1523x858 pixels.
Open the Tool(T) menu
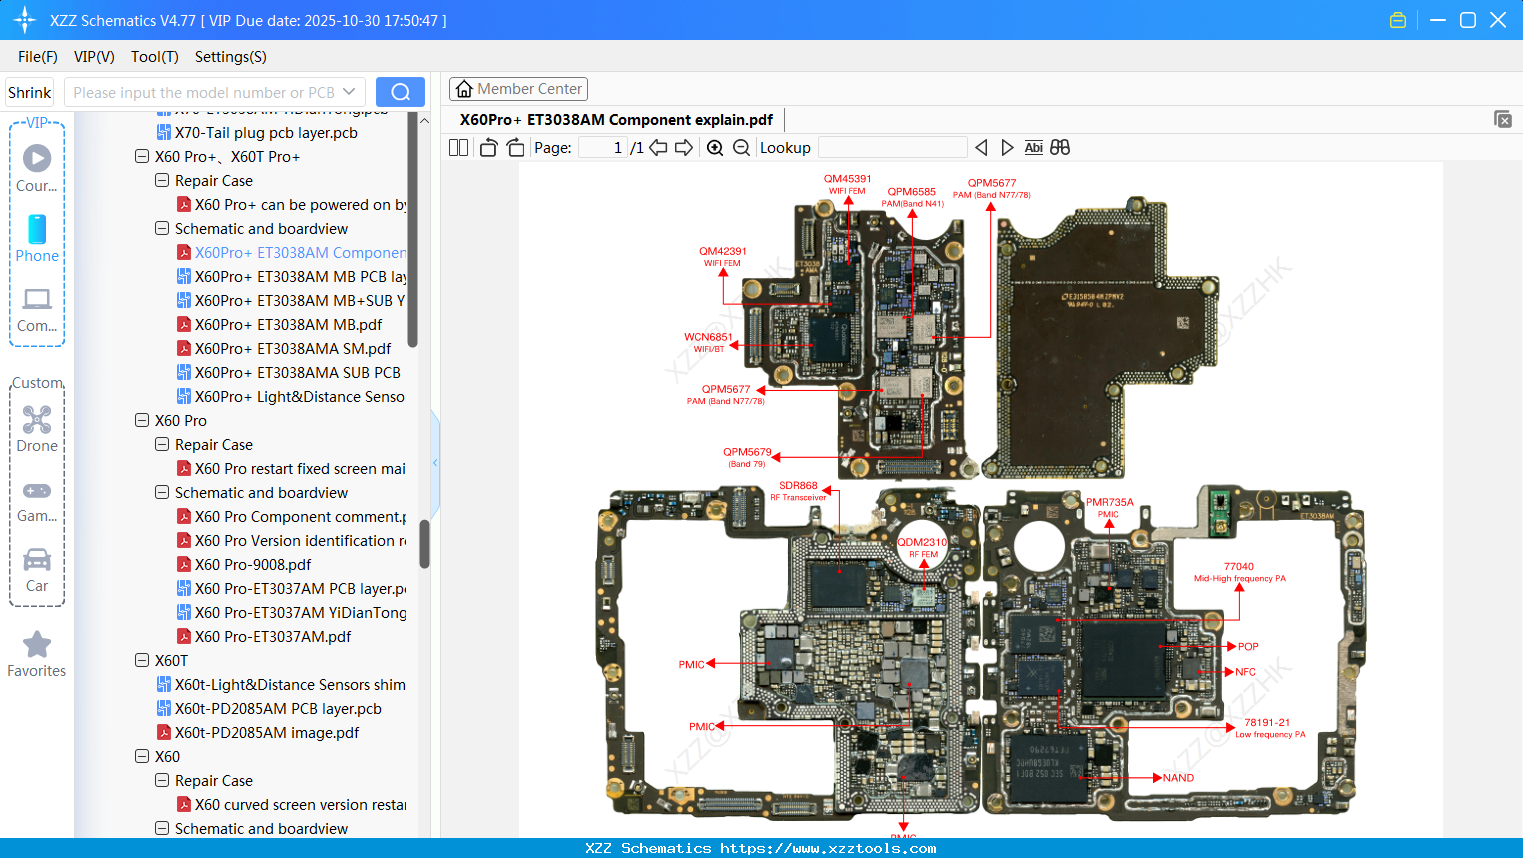[x=154, y=57]
